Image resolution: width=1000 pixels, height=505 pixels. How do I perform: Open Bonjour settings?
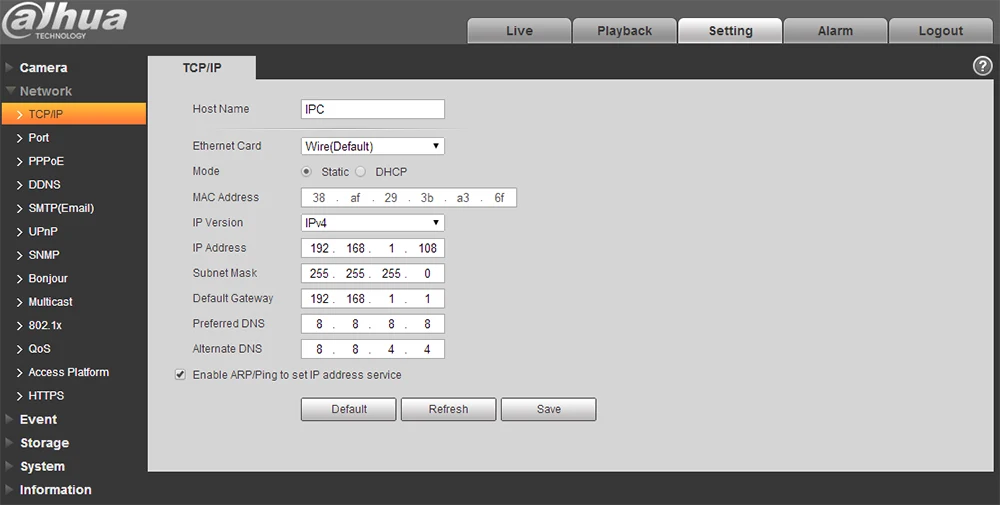pyautogui.click(x=48, y=279)
